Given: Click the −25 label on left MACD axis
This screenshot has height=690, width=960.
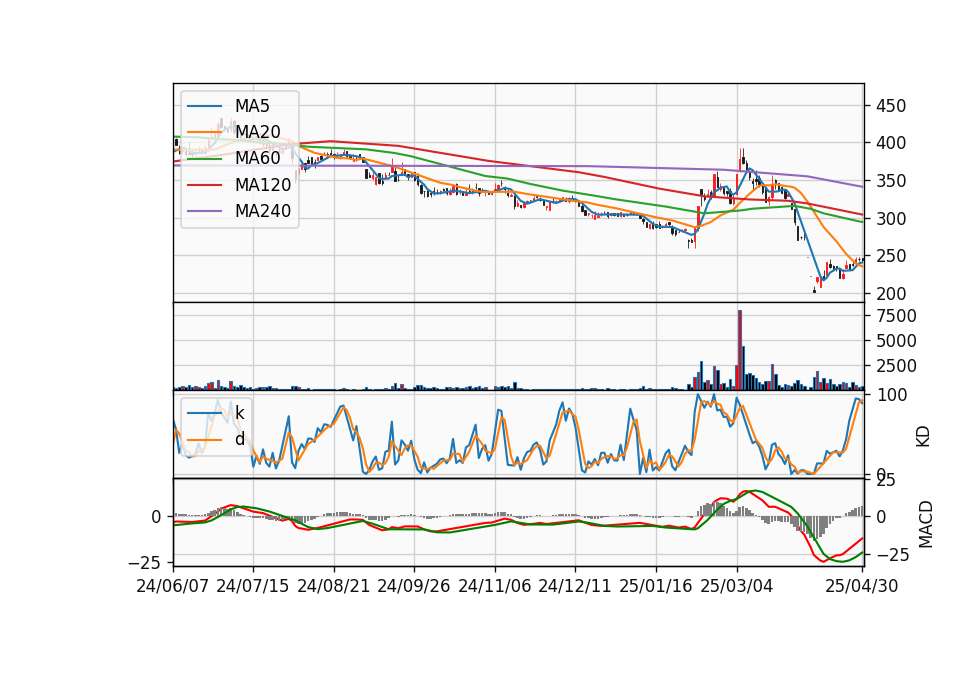Looking at the screenshot, I should (x=145, y=562).
